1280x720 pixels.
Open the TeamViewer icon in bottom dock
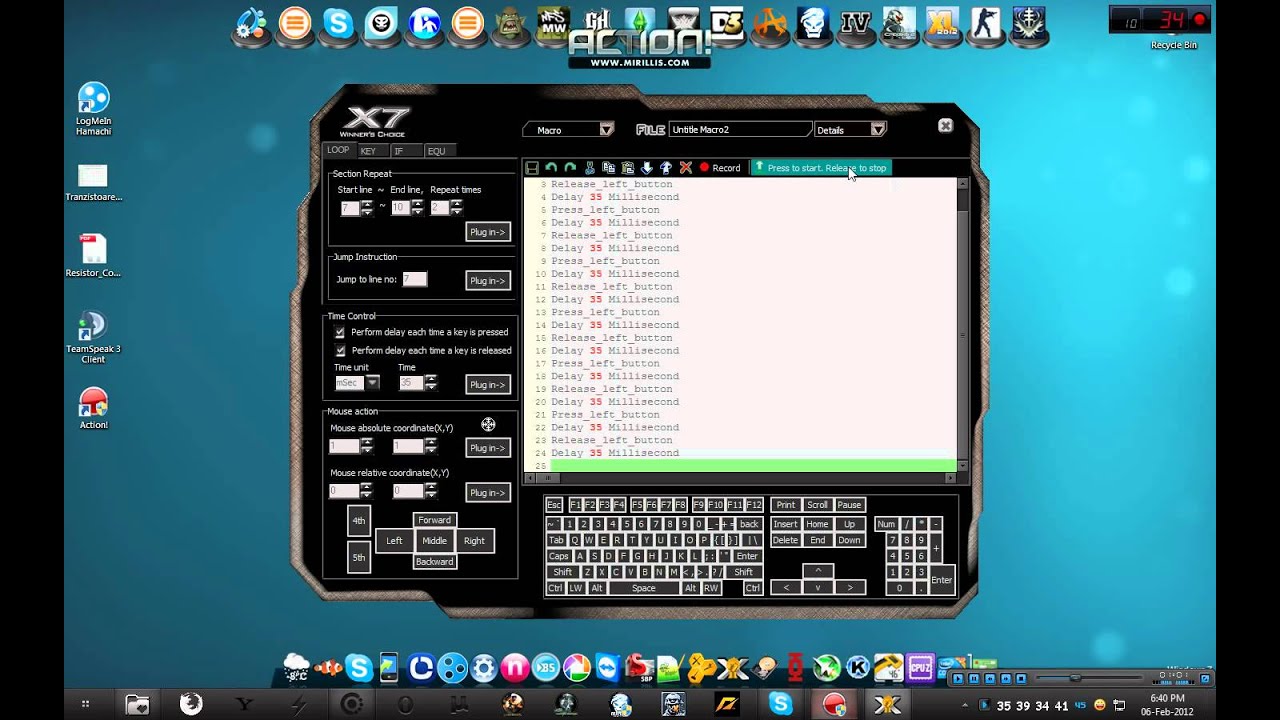coord(607,667)
